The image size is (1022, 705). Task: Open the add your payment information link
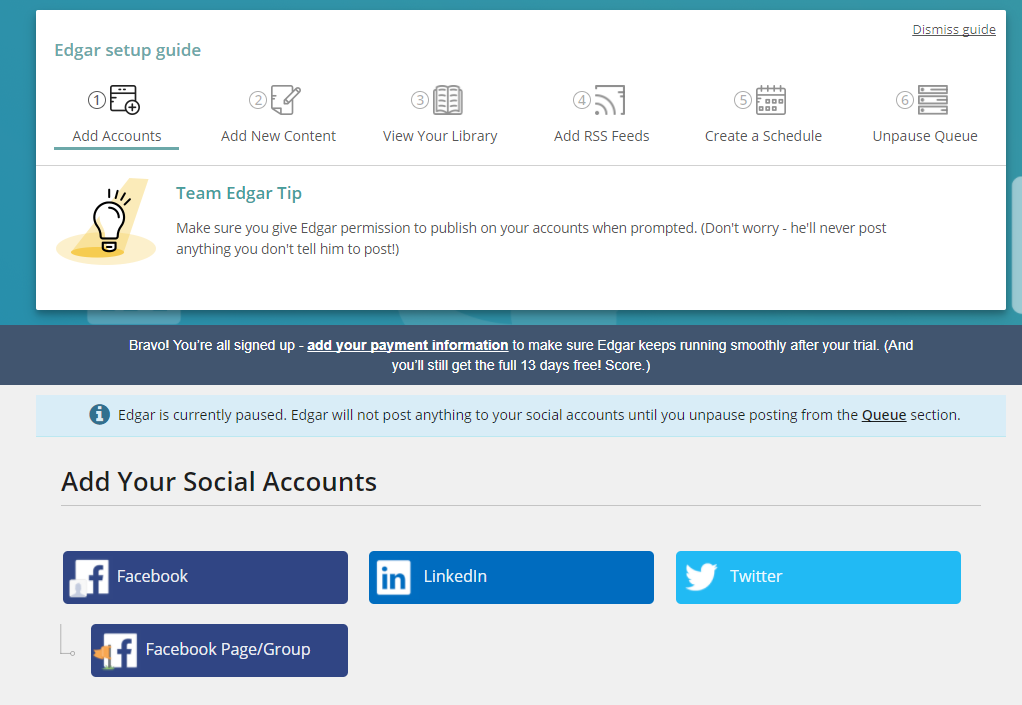(x=407, y=345)
